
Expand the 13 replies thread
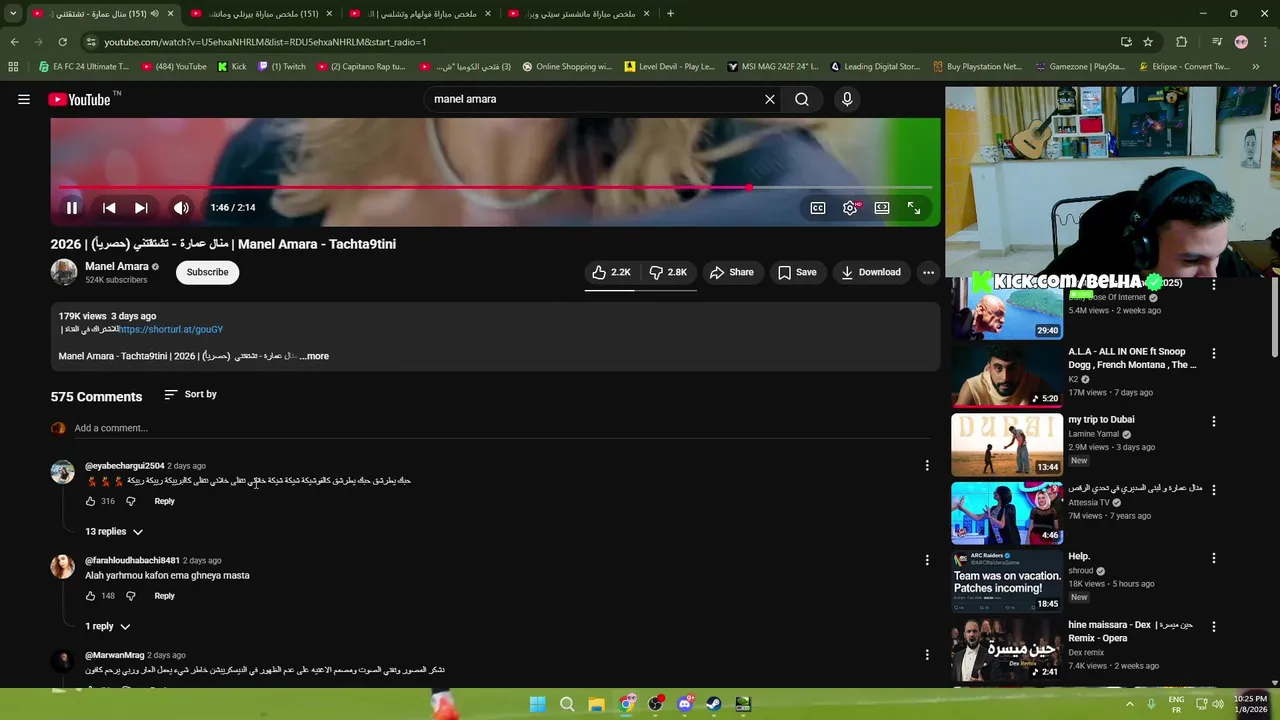[114, 532]
